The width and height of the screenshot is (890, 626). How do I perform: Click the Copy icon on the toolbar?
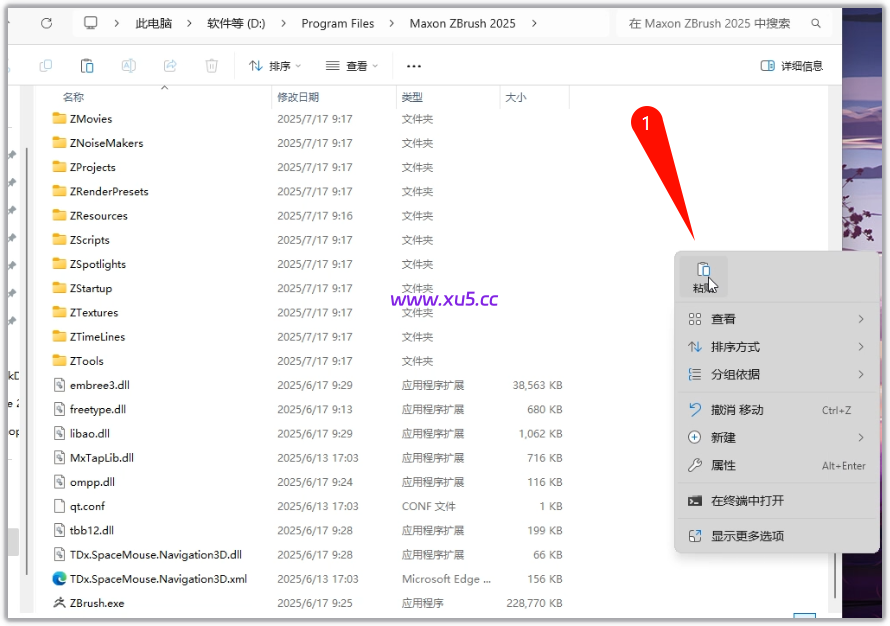pyautogui.click(x=45, y=64)
